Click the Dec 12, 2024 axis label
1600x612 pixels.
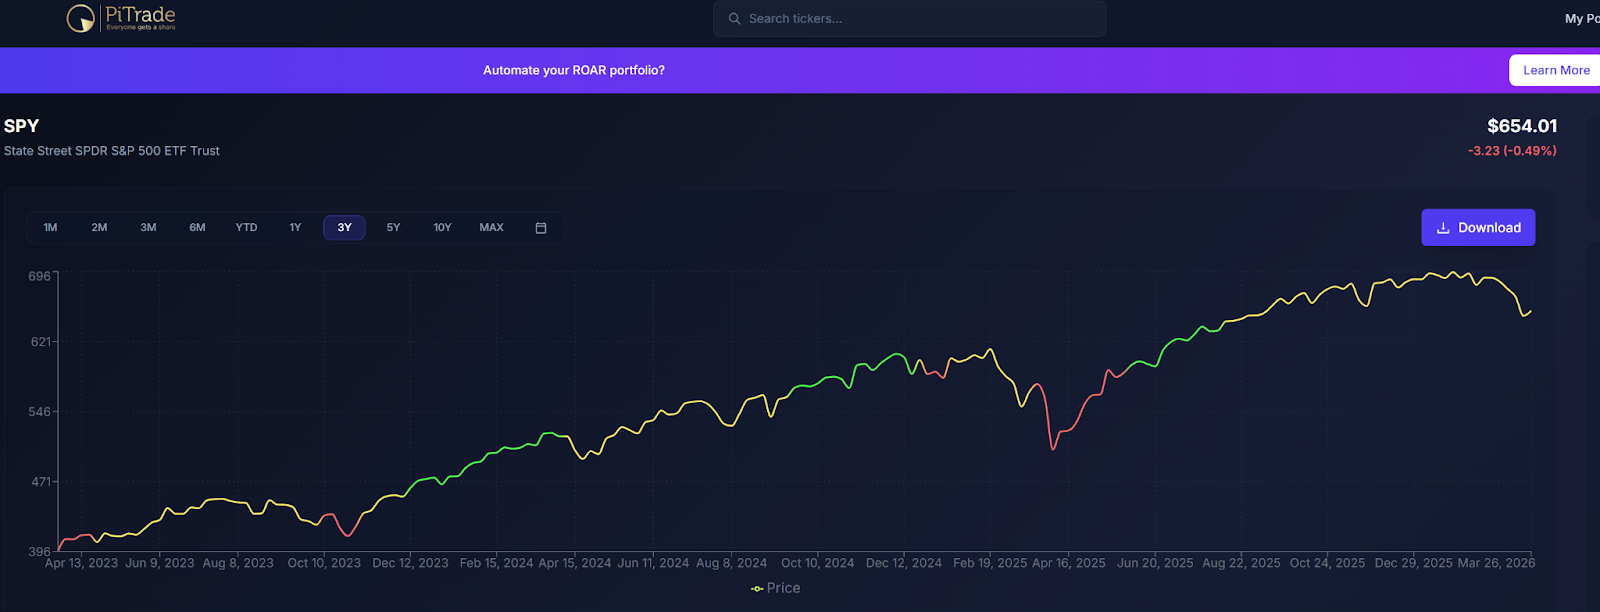click(904, 563)
